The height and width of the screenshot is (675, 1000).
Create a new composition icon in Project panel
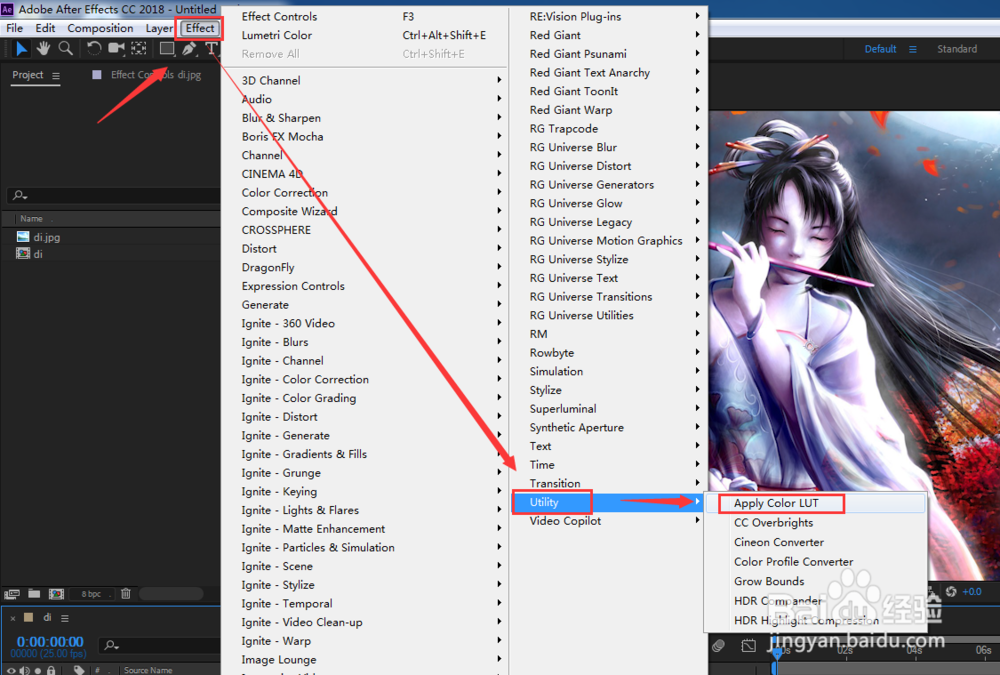(56, 594)
